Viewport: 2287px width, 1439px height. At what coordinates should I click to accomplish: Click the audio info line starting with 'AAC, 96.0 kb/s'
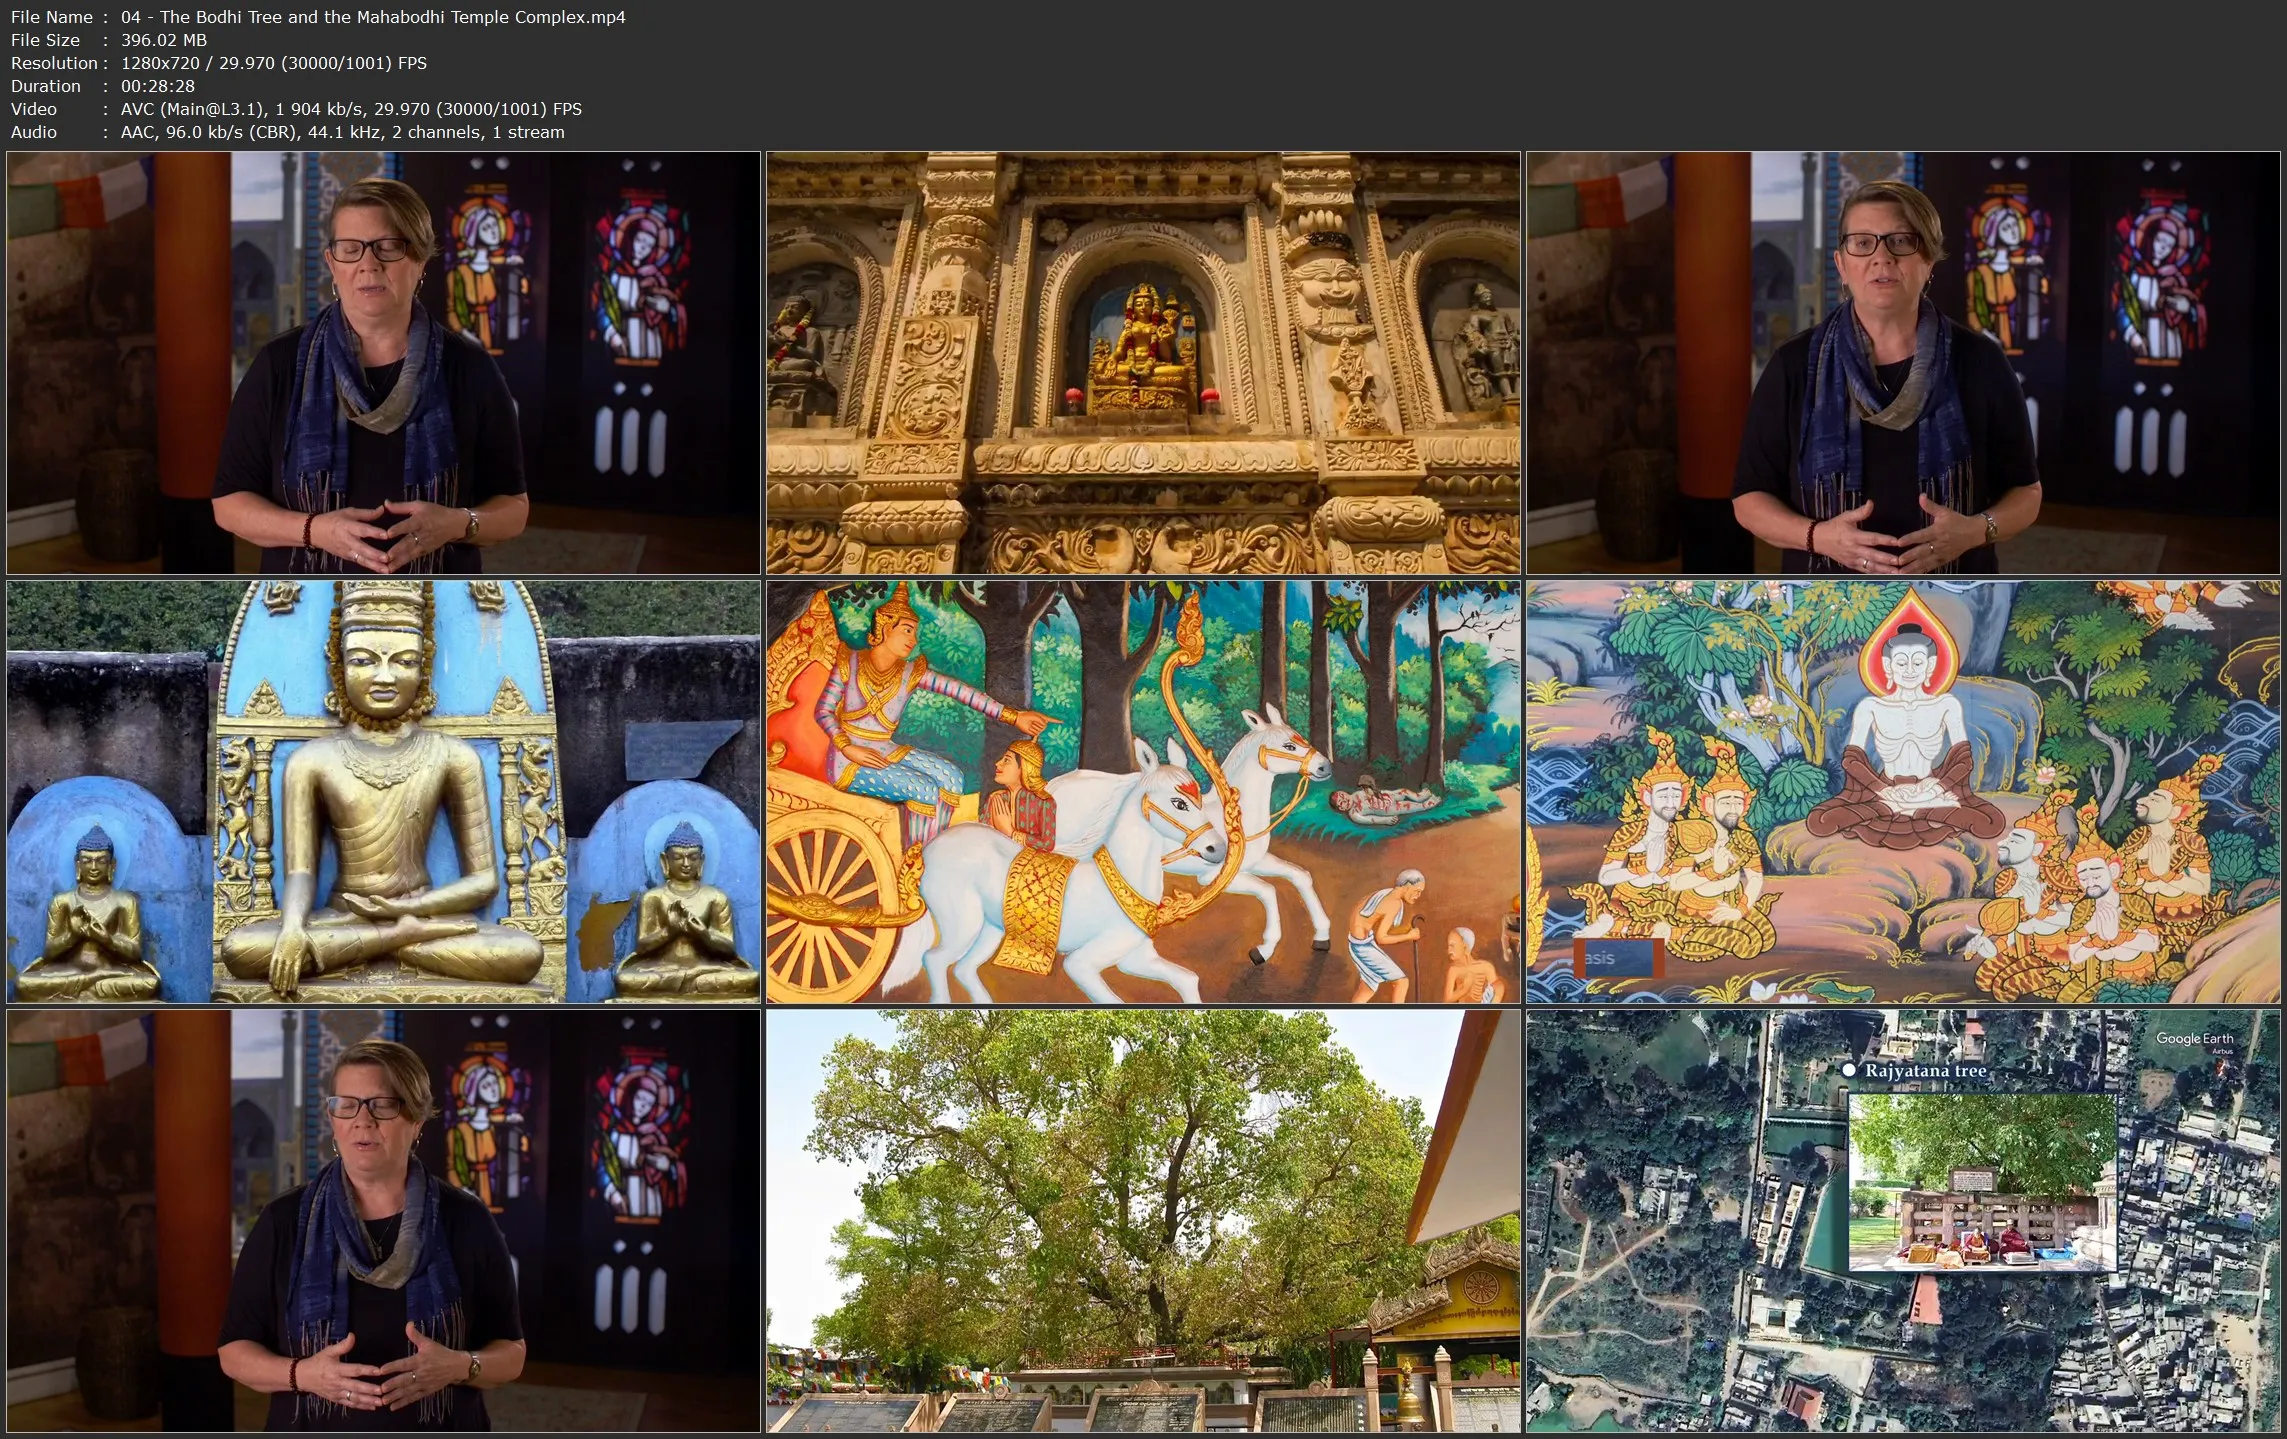[342, 132]
